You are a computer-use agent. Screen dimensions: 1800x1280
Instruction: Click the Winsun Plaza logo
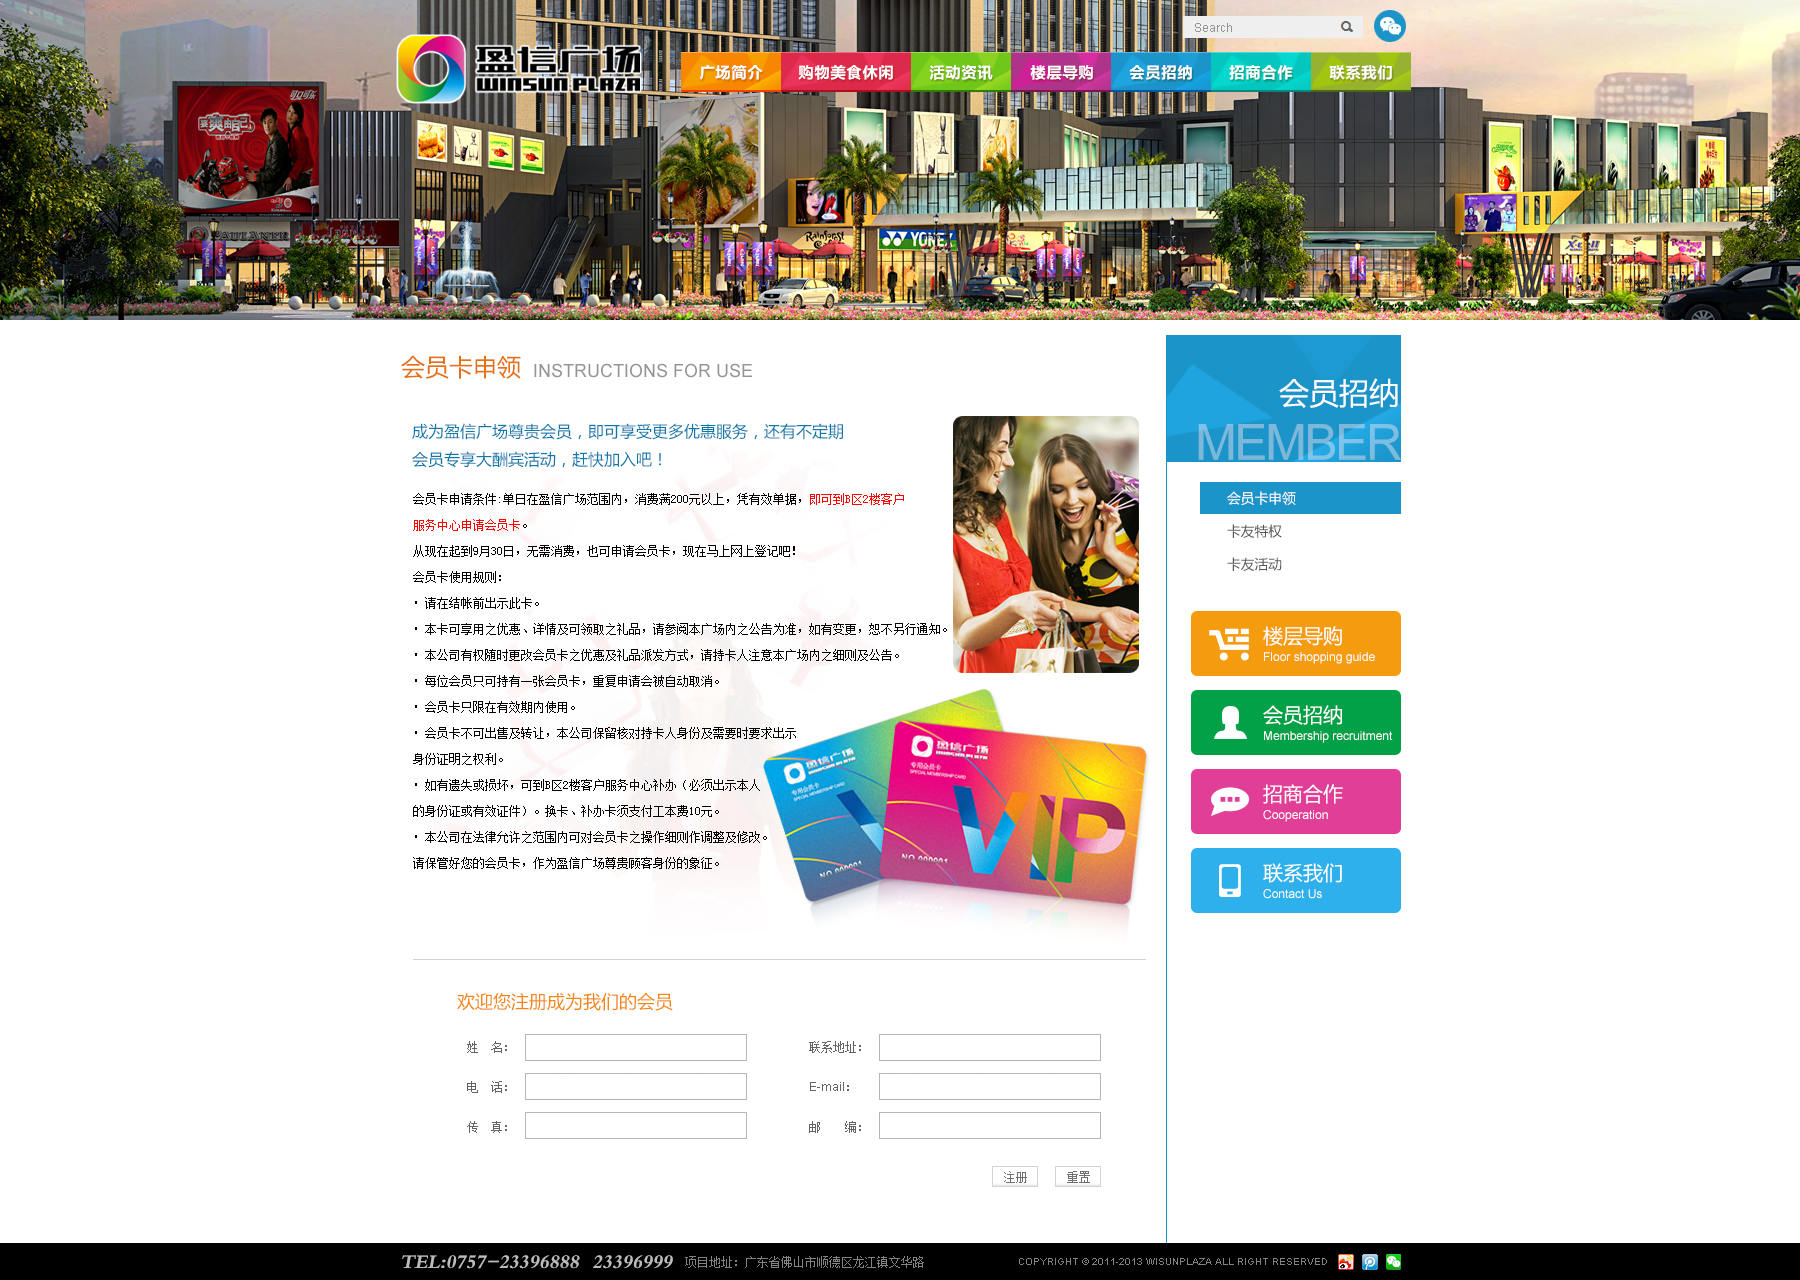(519, 69)
